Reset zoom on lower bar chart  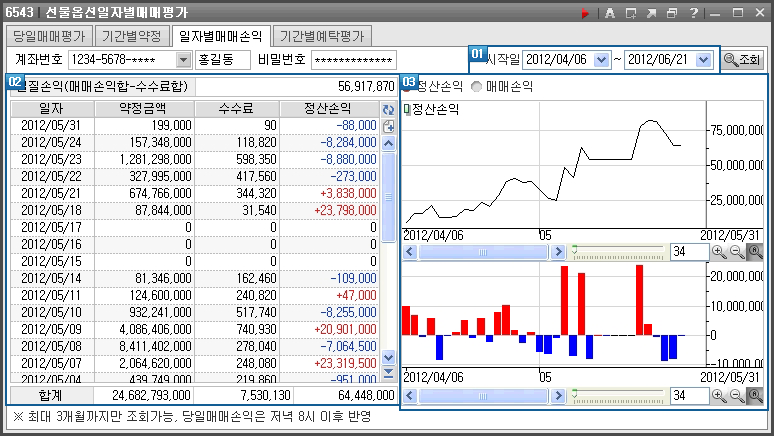click(x=755, y=396)
